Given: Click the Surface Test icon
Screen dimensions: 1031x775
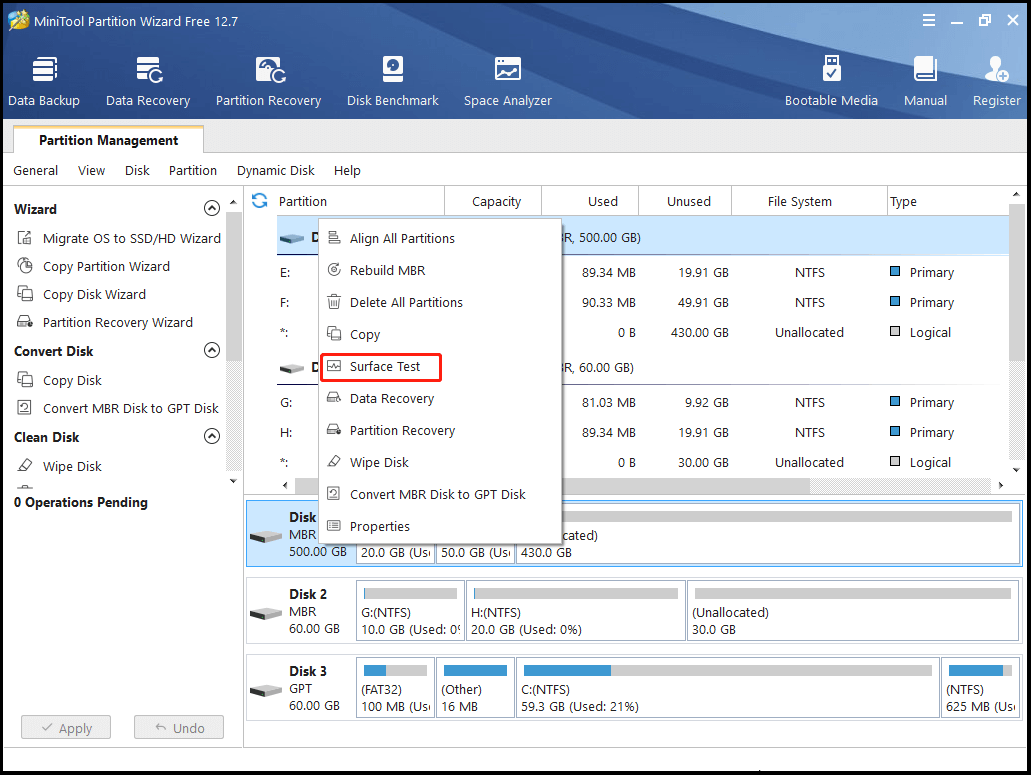Looking at the screenshot, I should click(334, 366).
